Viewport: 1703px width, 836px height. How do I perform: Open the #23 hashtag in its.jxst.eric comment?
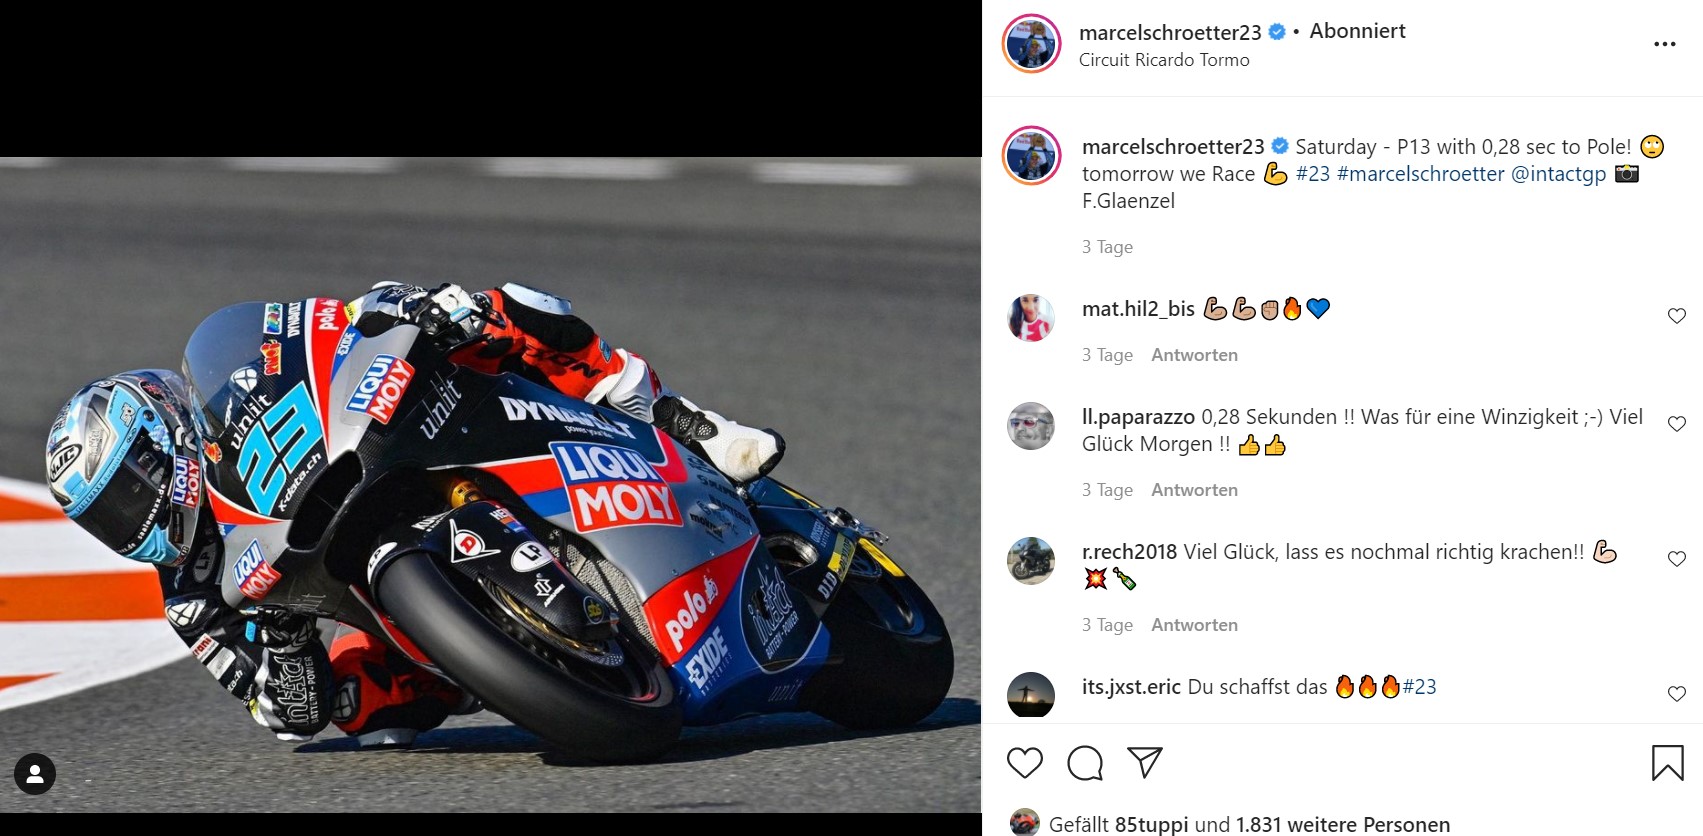point(1419,687)
